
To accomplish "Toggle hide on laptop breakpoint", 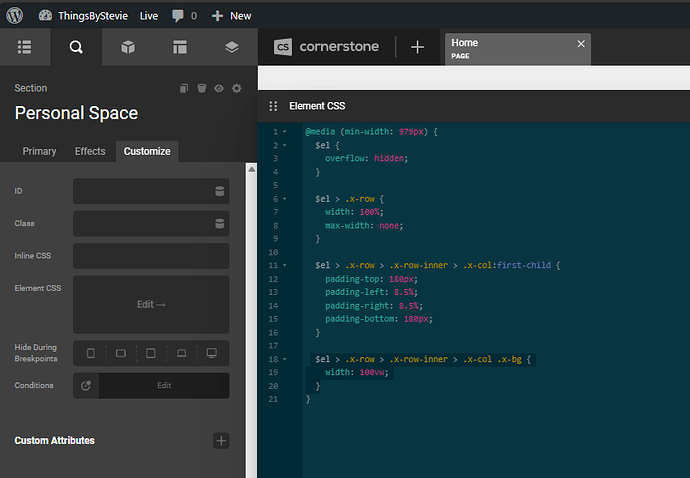I will [x=181, y=354].
